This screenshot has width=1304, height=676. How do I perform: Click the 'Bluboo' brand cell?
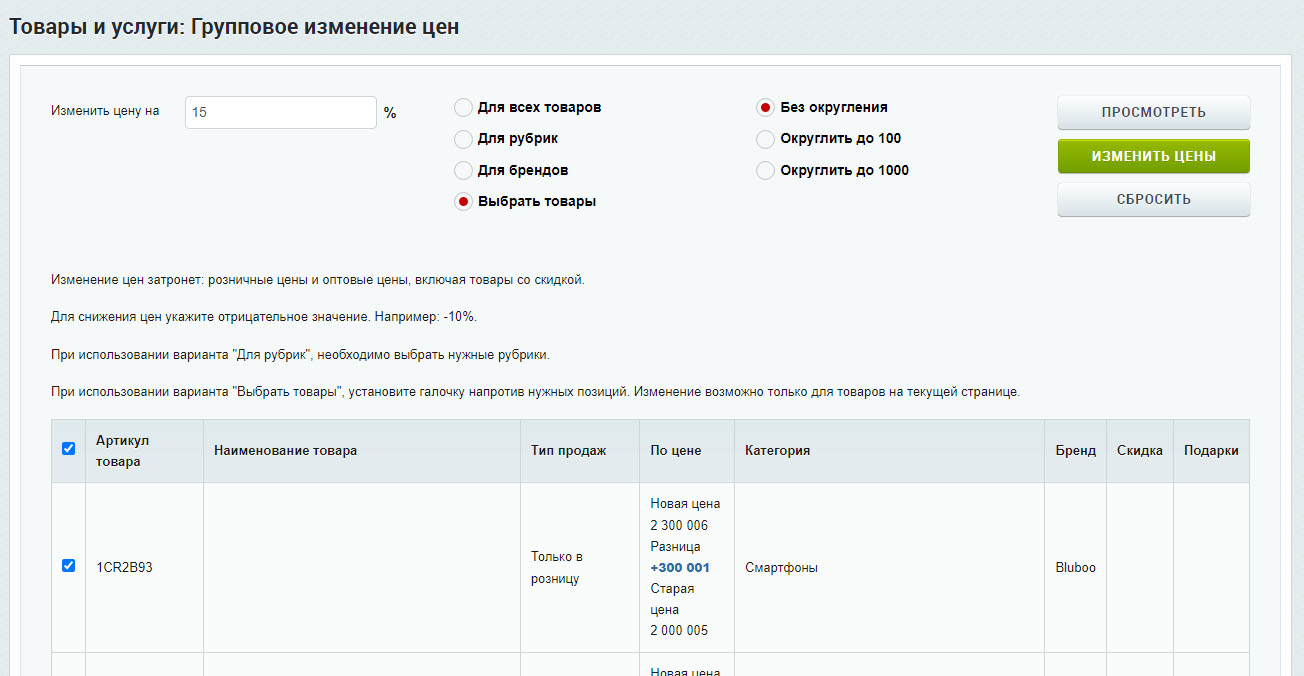click(x=1075, y=568)
